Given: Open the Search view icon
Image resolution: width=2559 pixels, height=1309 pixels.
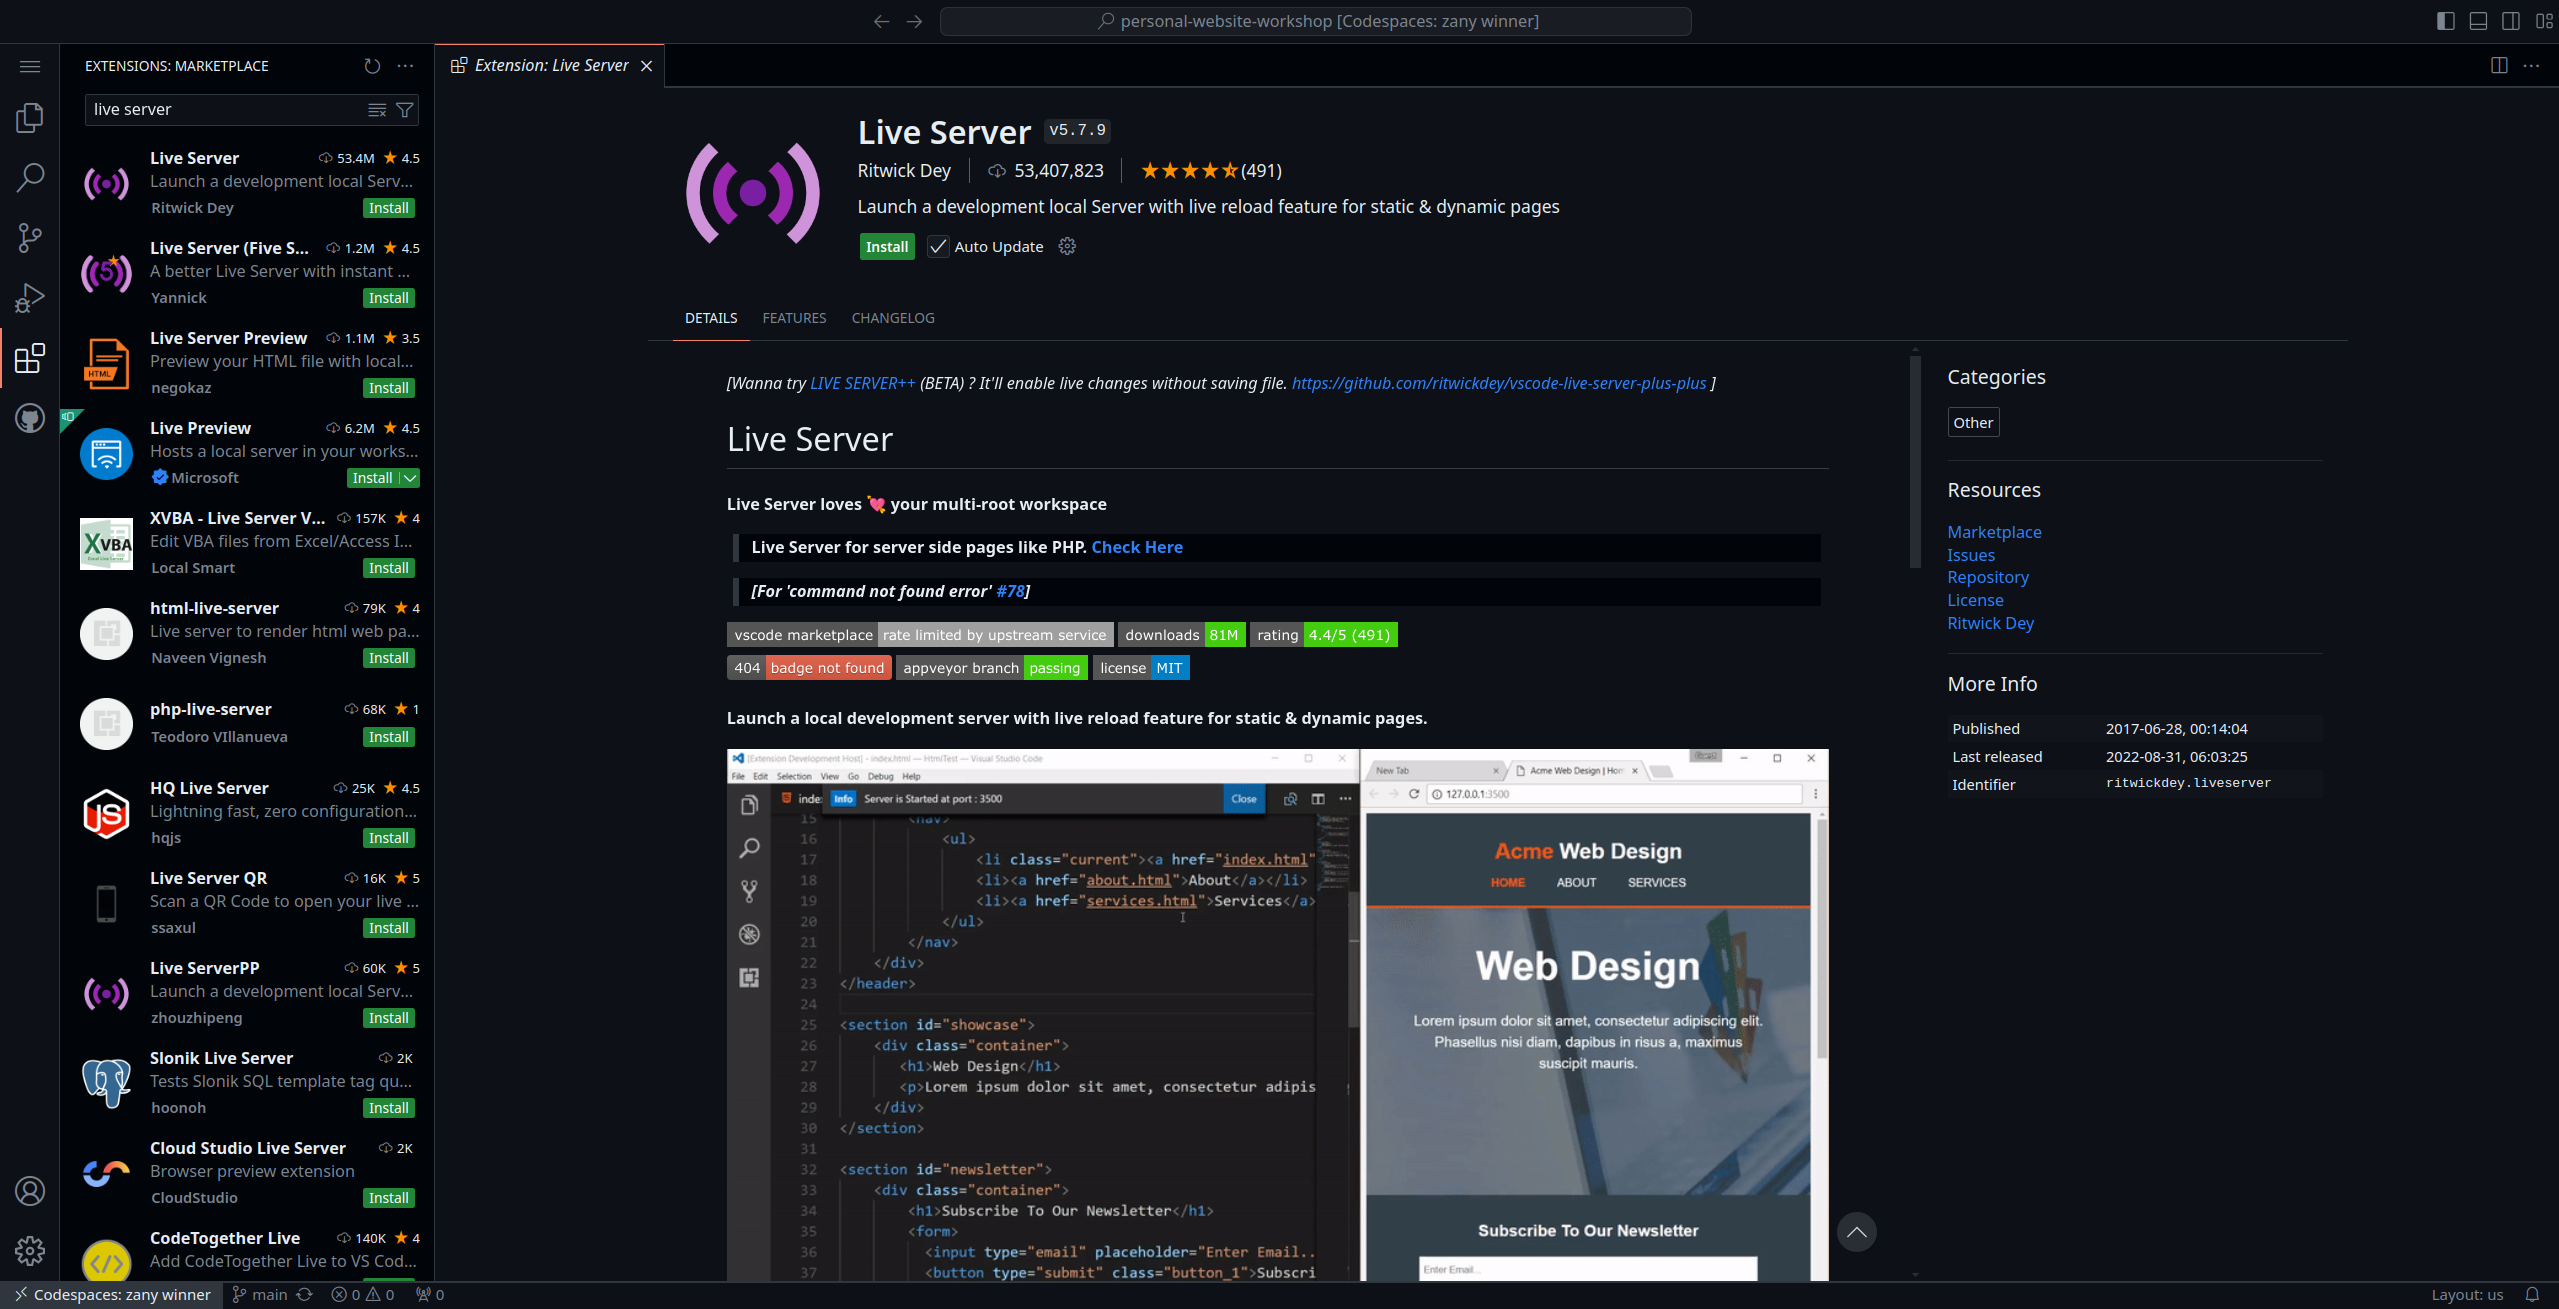Looking at the screenshot, I should [x=30, y=178].
